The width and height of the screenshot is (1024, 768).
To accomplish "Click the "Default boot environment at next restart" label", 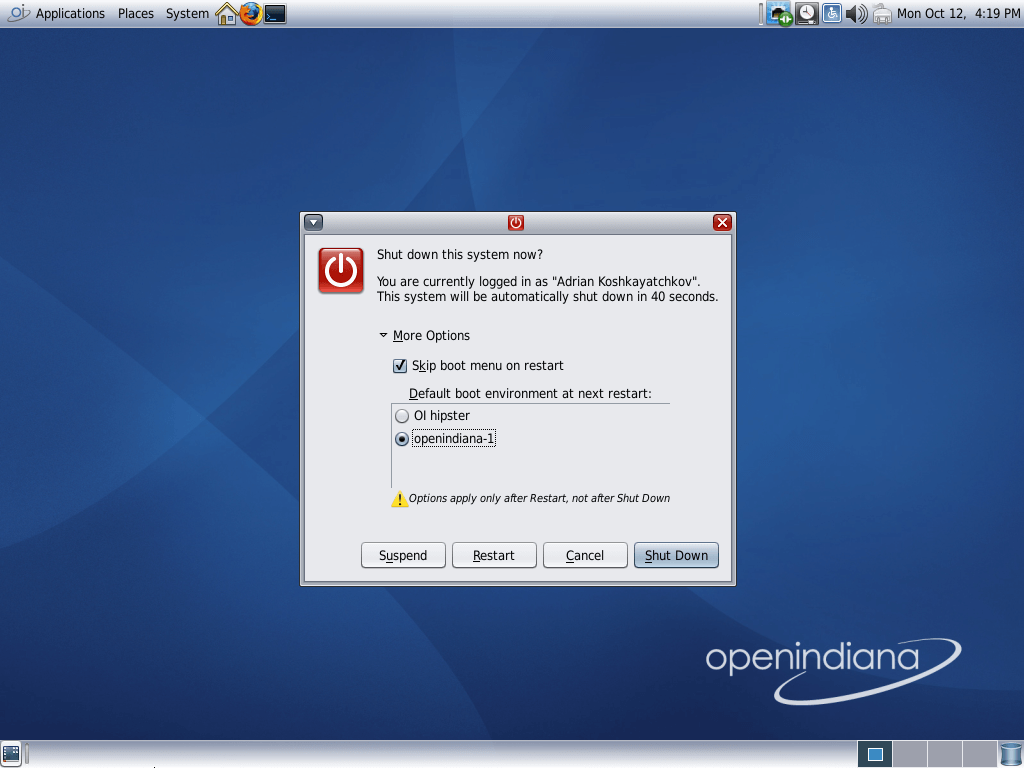I will (530, 394).
